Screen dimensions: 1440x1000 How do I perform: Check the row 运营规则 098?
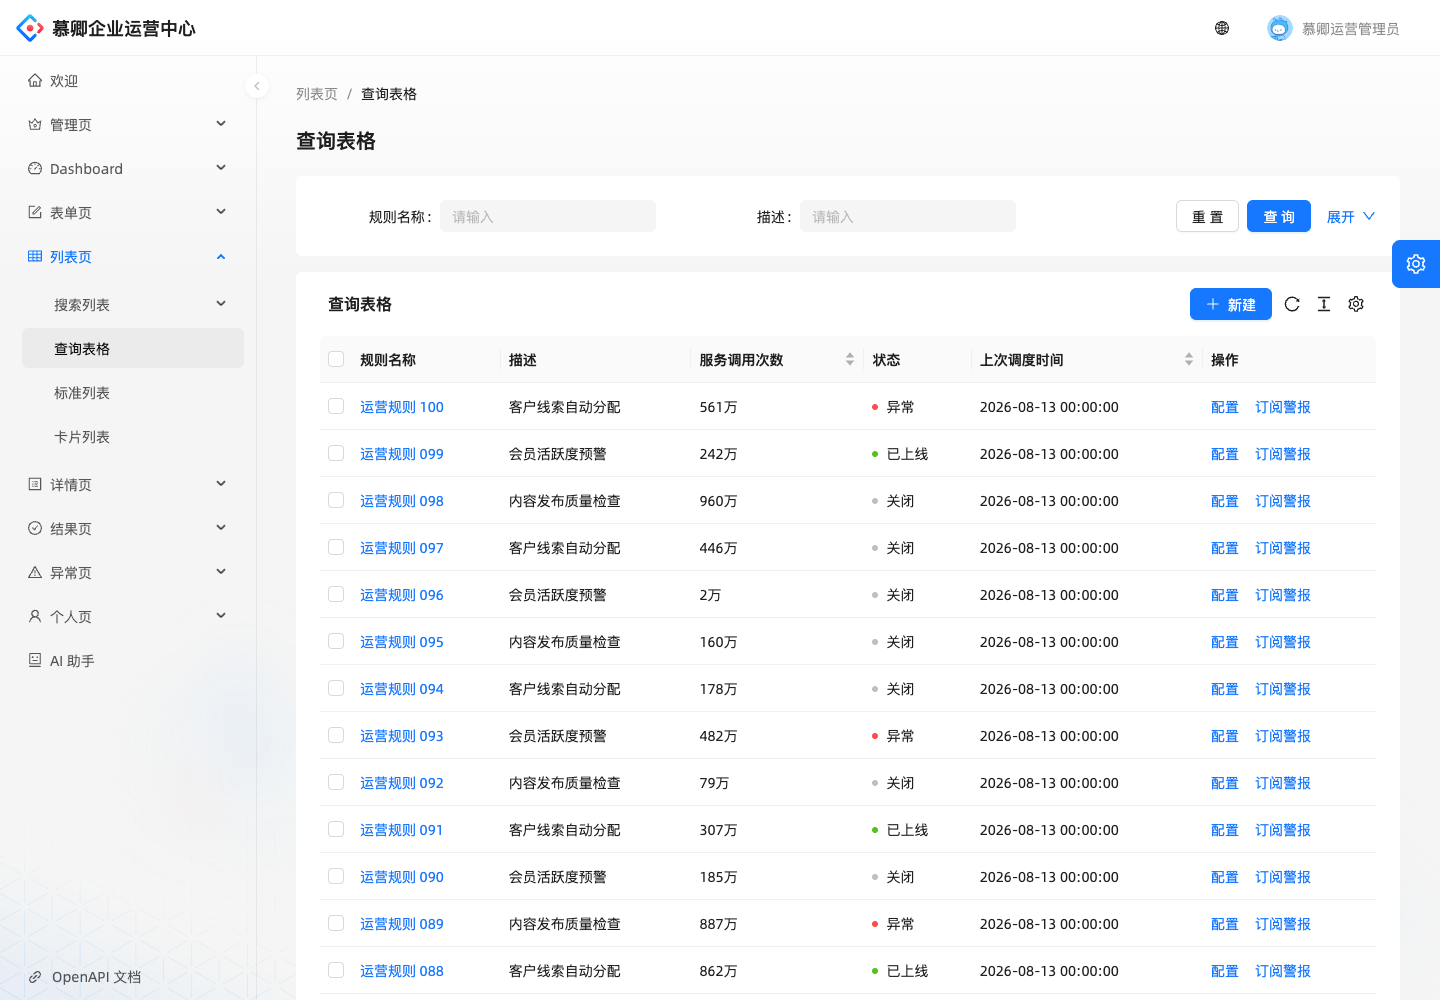tap(336, 500)
